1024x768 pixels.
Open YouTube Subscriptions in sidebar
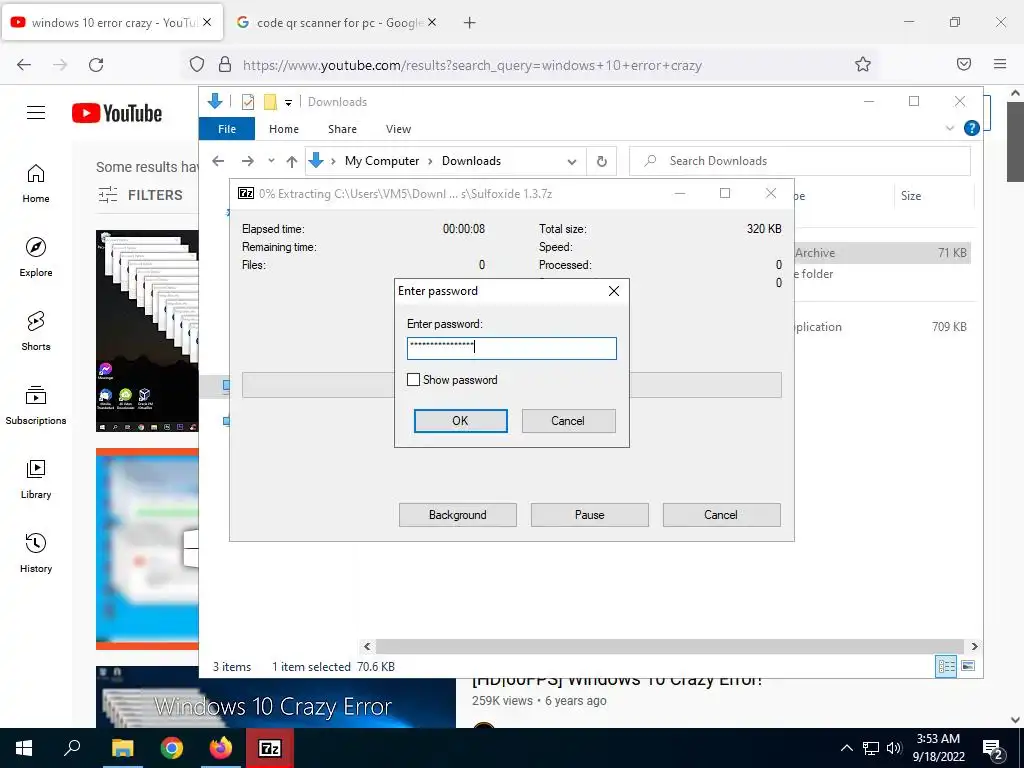coord(36,406)
